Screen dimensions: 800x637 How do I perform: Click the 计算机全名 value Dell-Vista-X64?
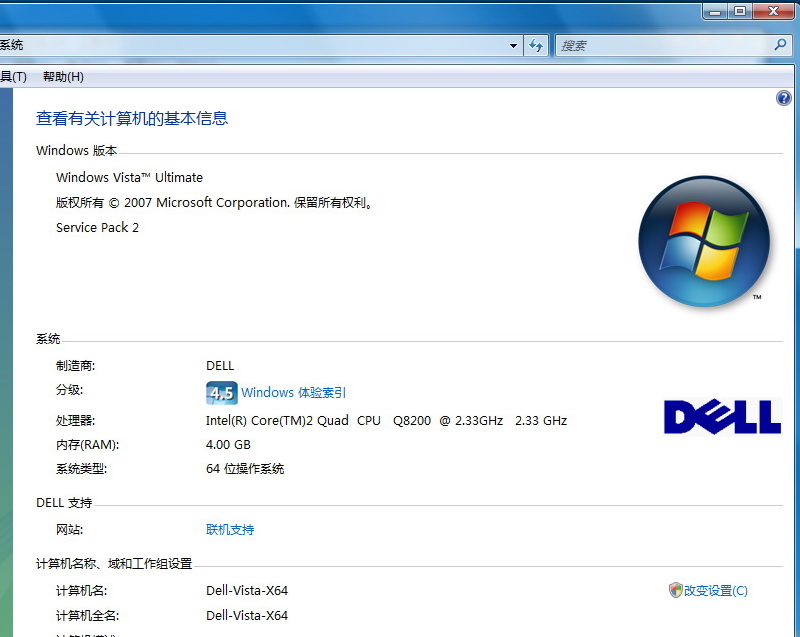[247, 616]
